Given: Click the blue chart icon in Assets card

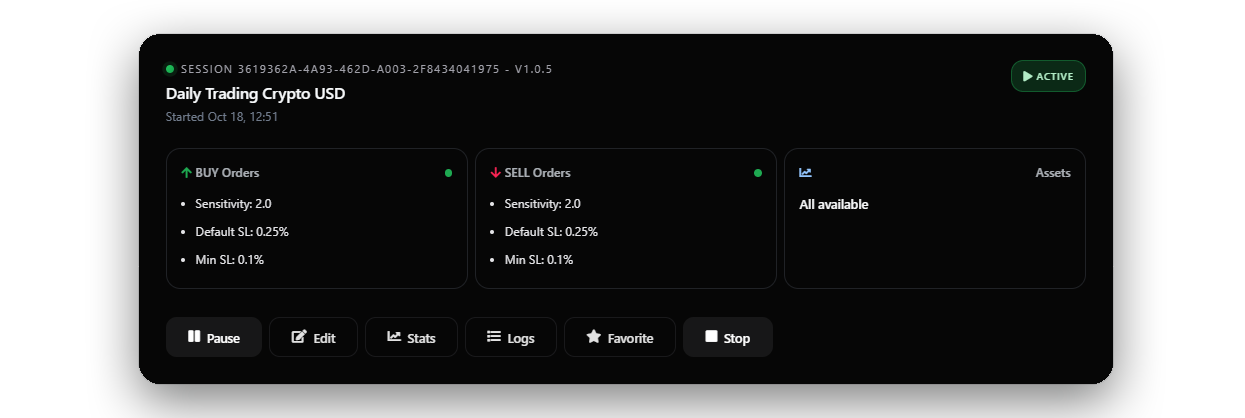Looking at the screenshot, I should pos(805,173).
